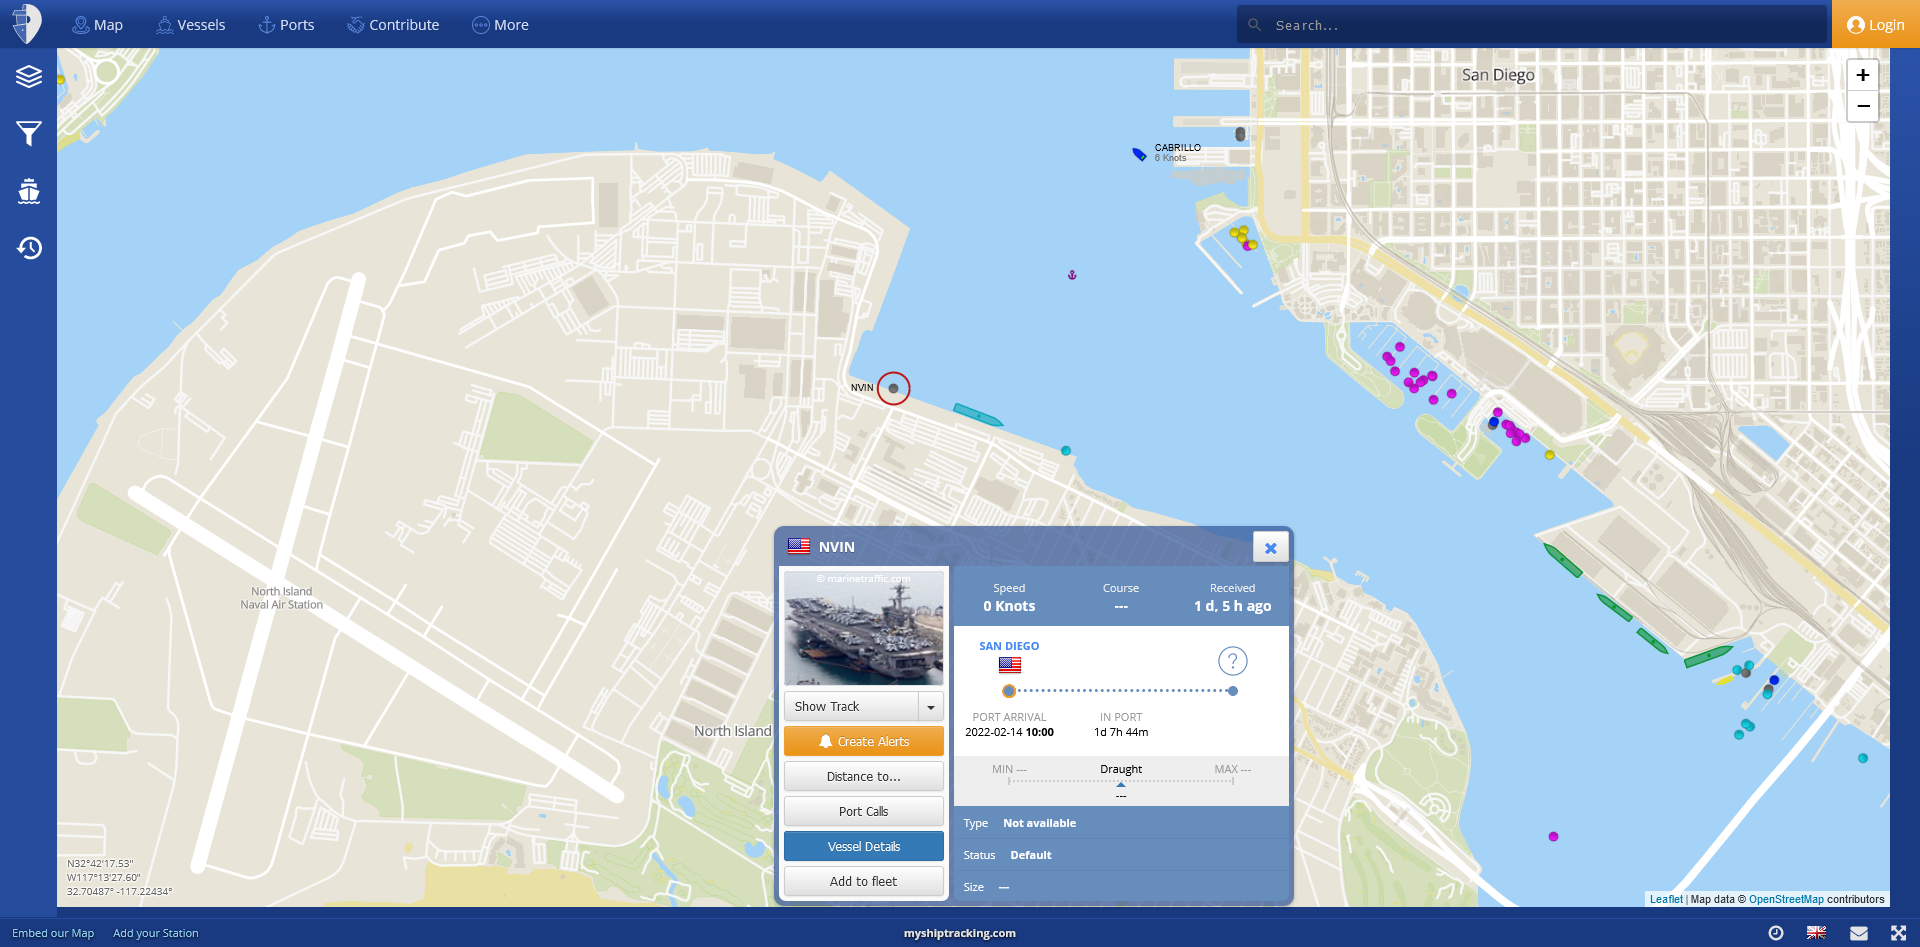The width and height of the screenshot is (1920, 947).
Task: Click the Show Track button
Action: 851,706
